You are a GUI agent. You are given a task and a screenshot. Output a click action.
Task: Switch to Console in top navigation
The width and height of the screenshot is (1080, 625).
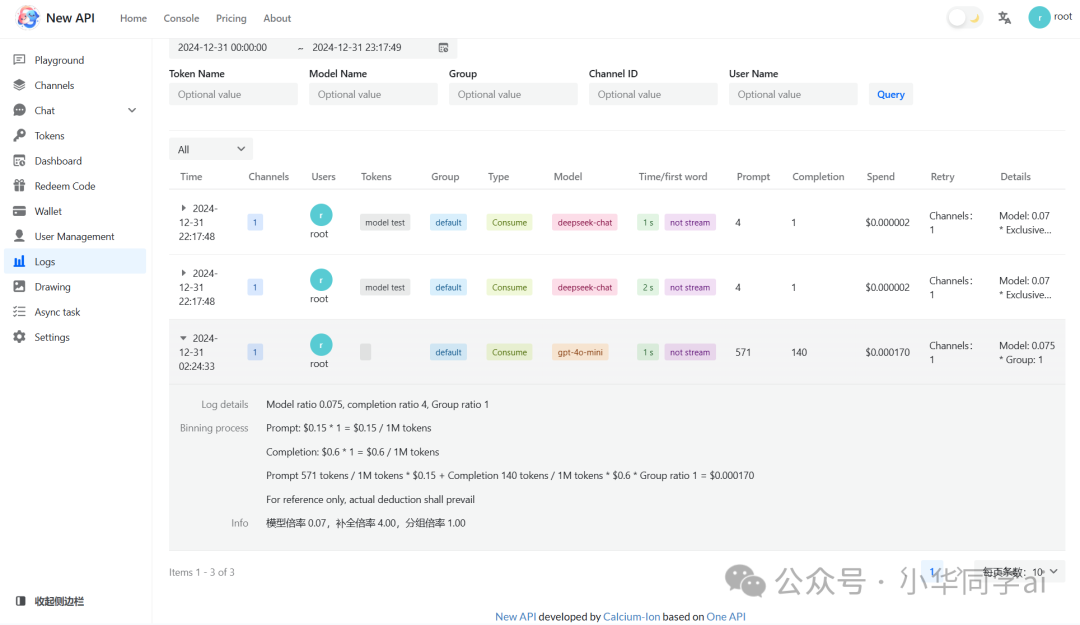[181, 18]
